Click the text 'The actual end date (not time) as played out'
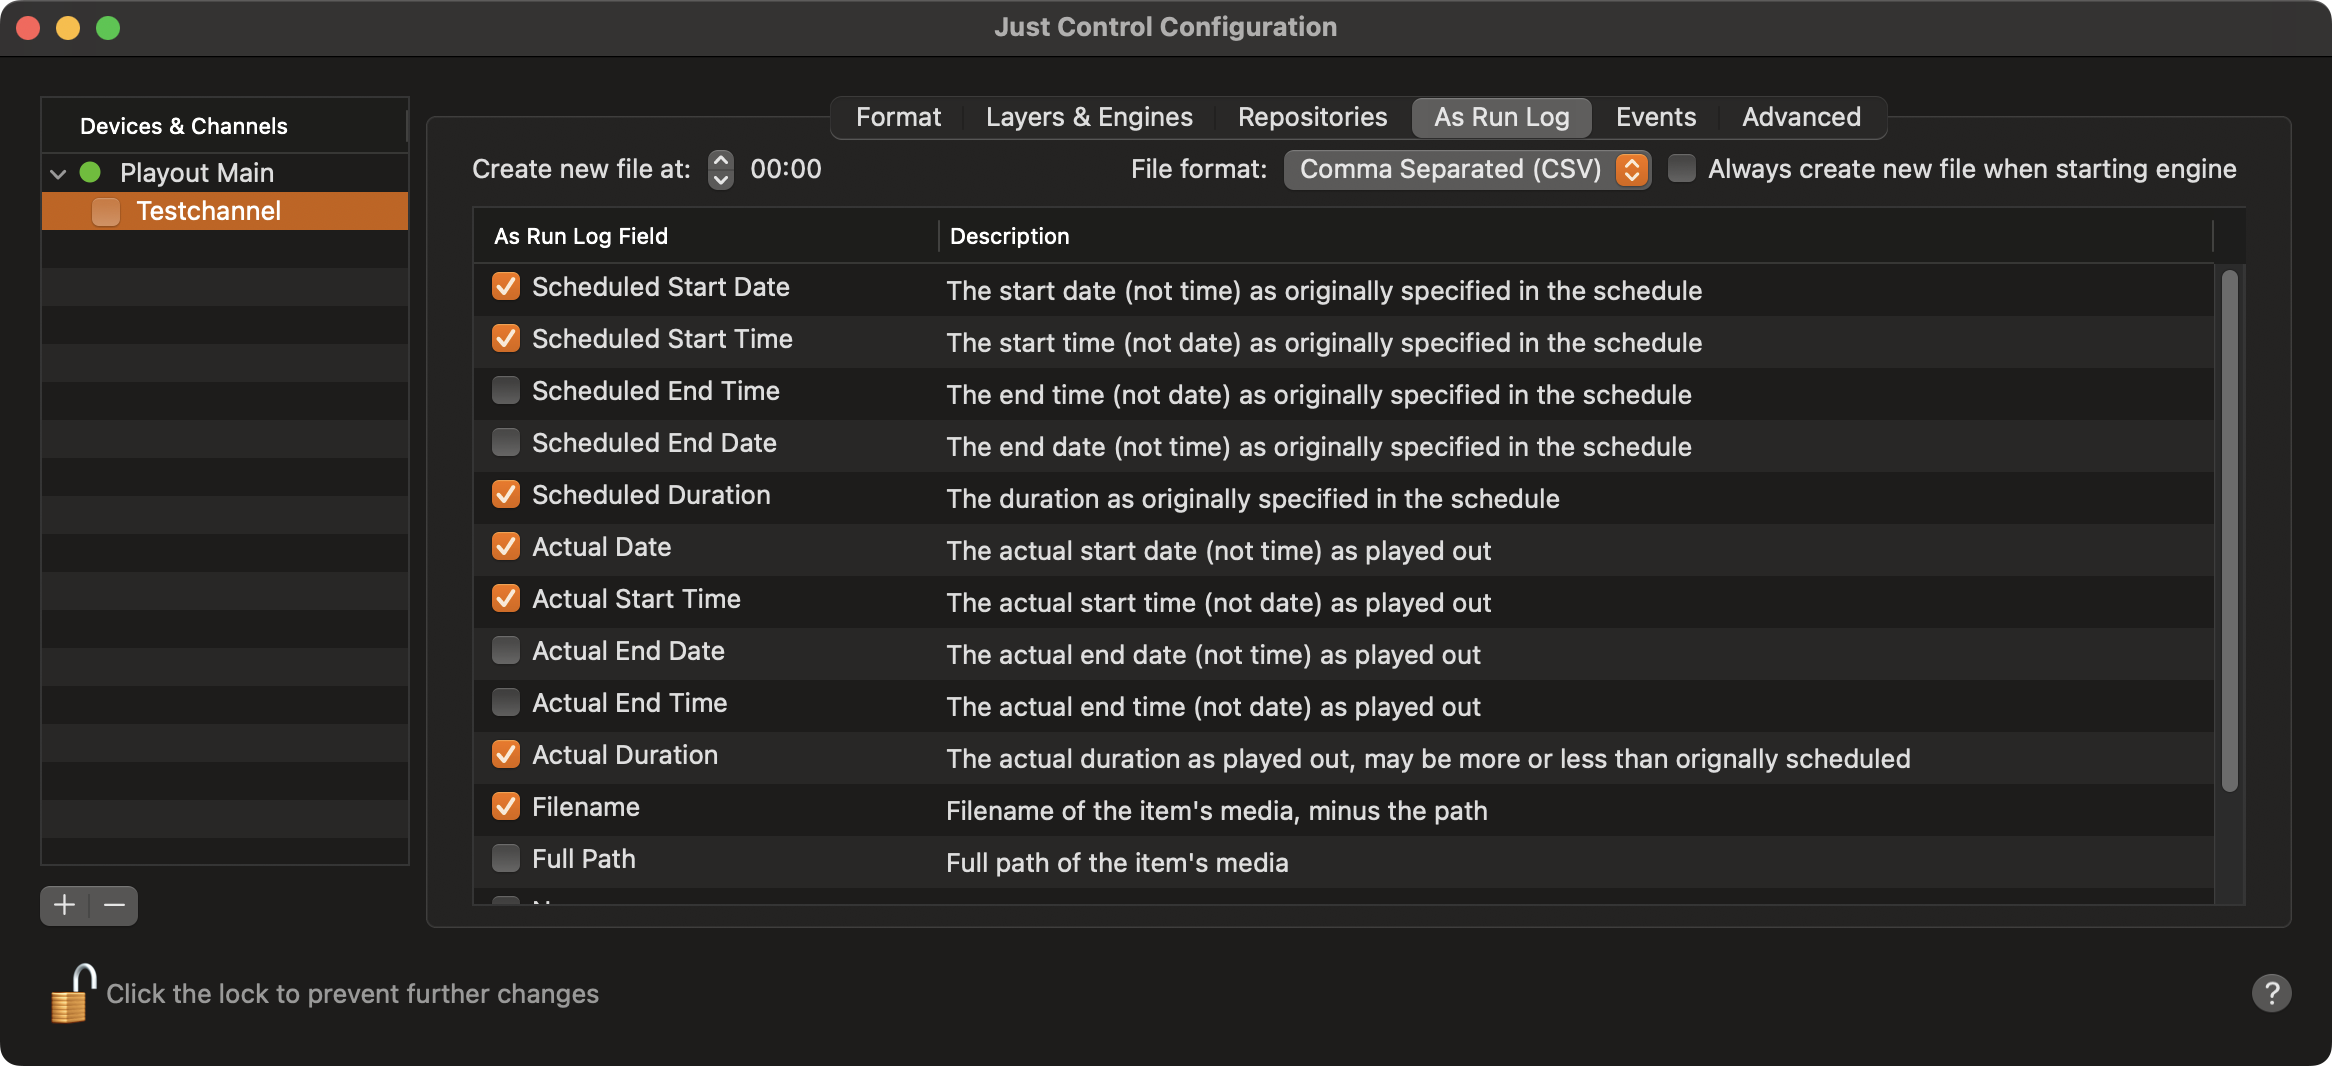The width and height of the screenshot is (2332, 1066). pyautogui.click(x=1213, y=655)
